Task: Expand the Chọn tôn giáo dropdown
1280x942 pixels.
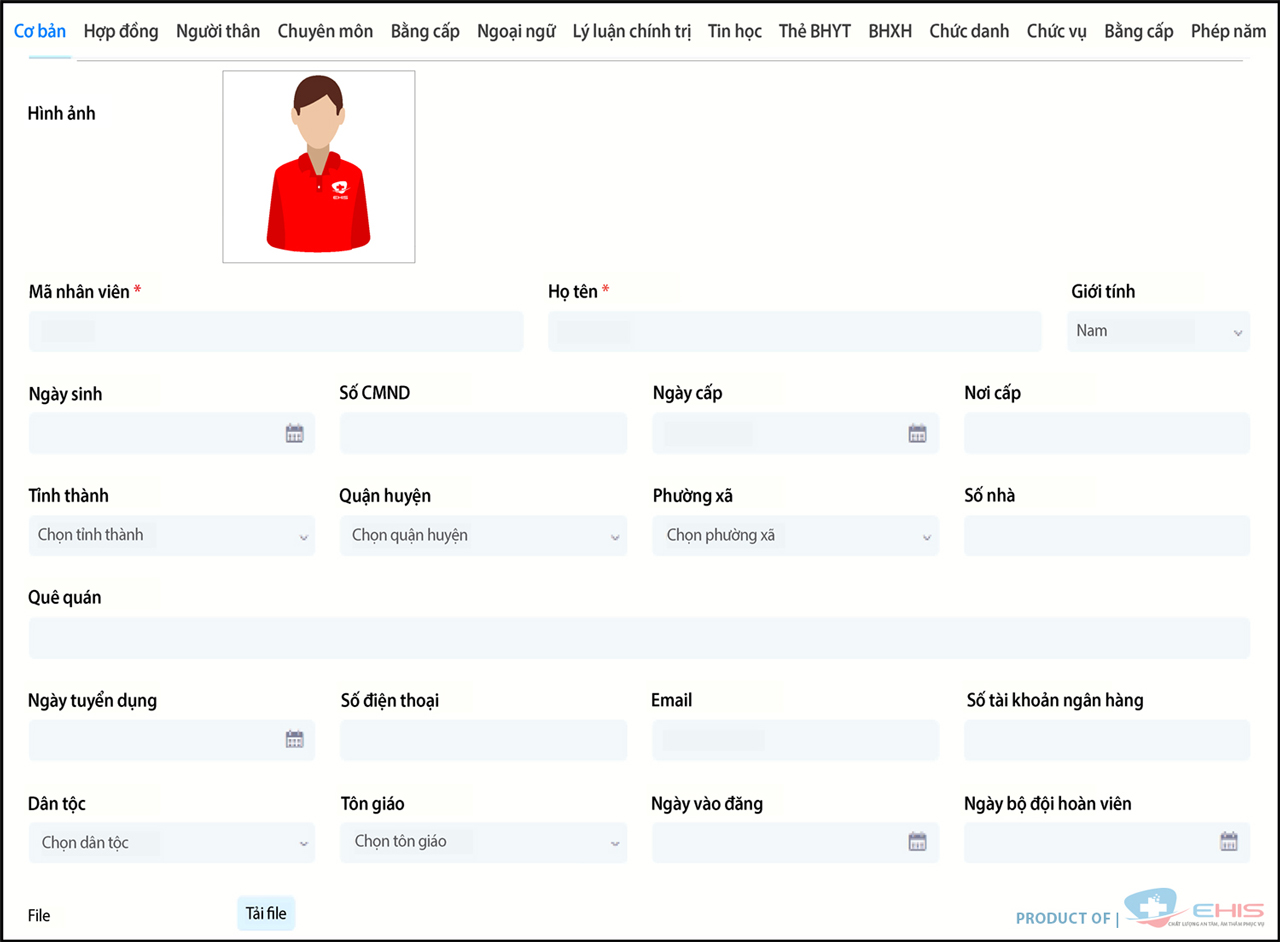Action: coord(483,843)
